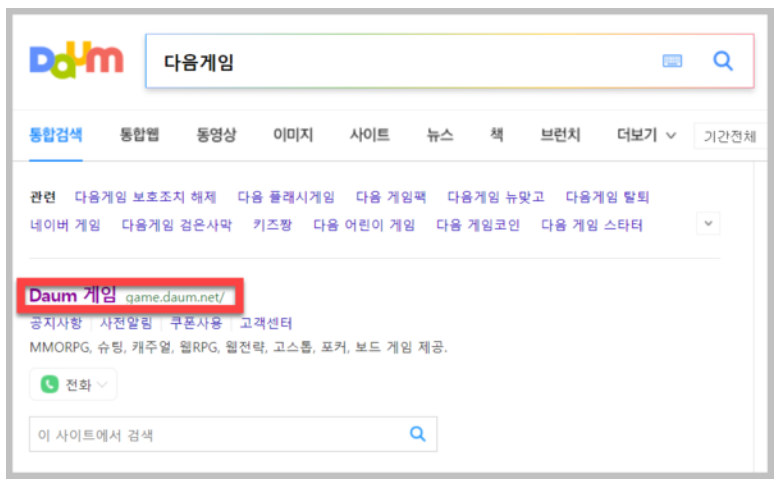Open the 사이트 tab
Screen dimensions: 781x481
point(370,135)
